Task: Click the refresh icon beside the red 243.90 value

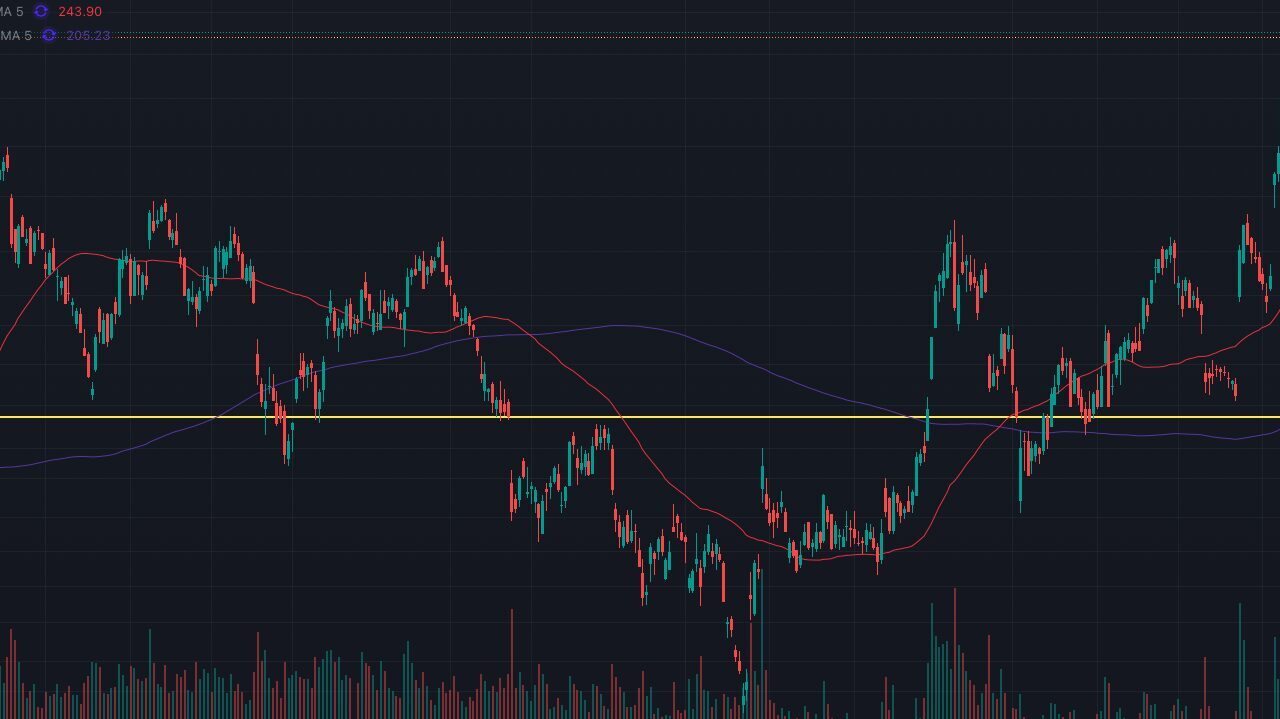Action: tap(41, 11)
